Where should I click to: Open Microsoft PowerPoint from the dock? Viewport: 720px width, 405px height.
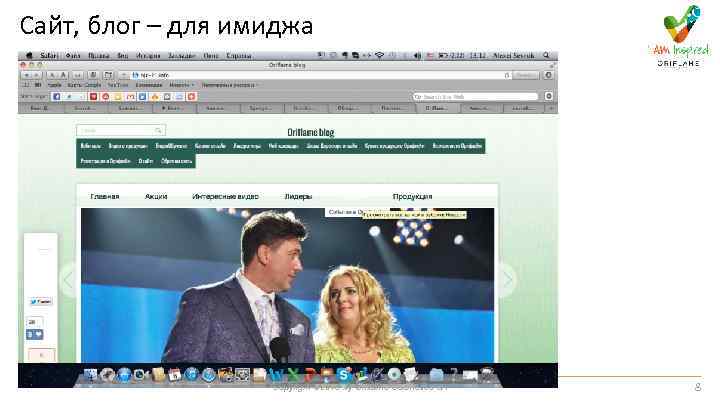pyautogui.click(x=310, y=375)
